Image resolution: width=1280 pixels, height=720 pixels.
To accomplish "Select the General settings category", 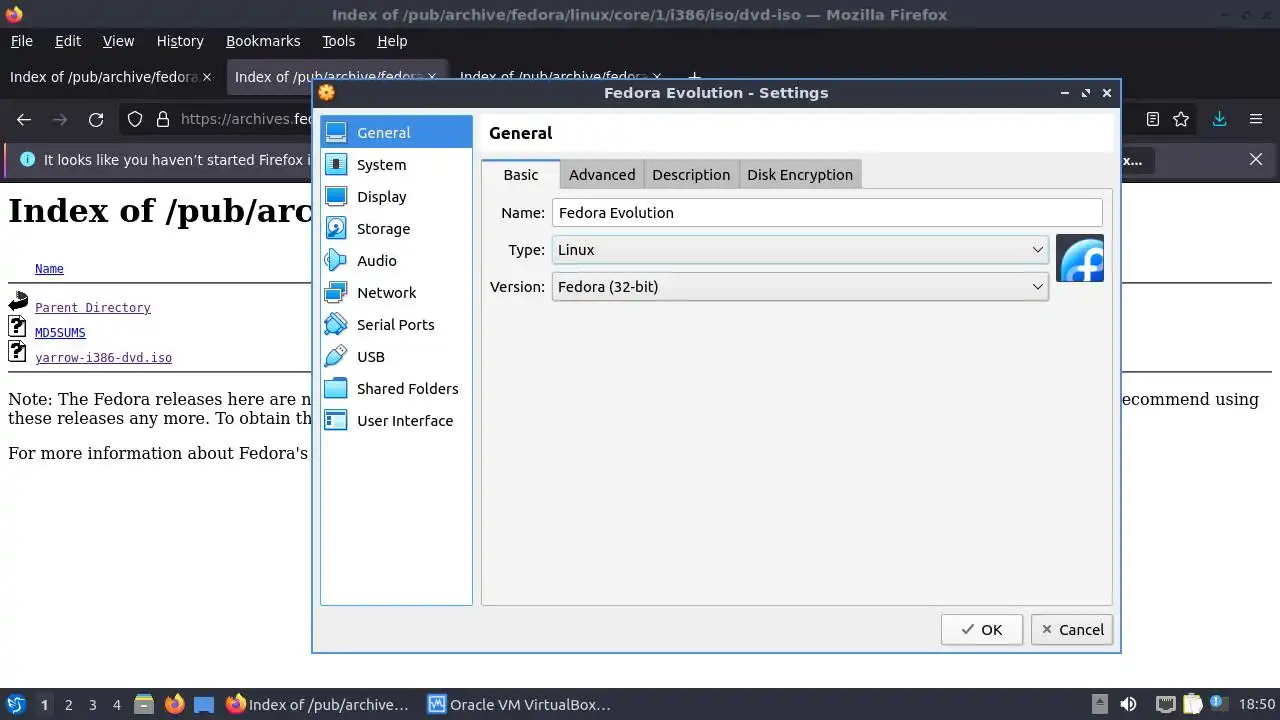I will 396,133.
